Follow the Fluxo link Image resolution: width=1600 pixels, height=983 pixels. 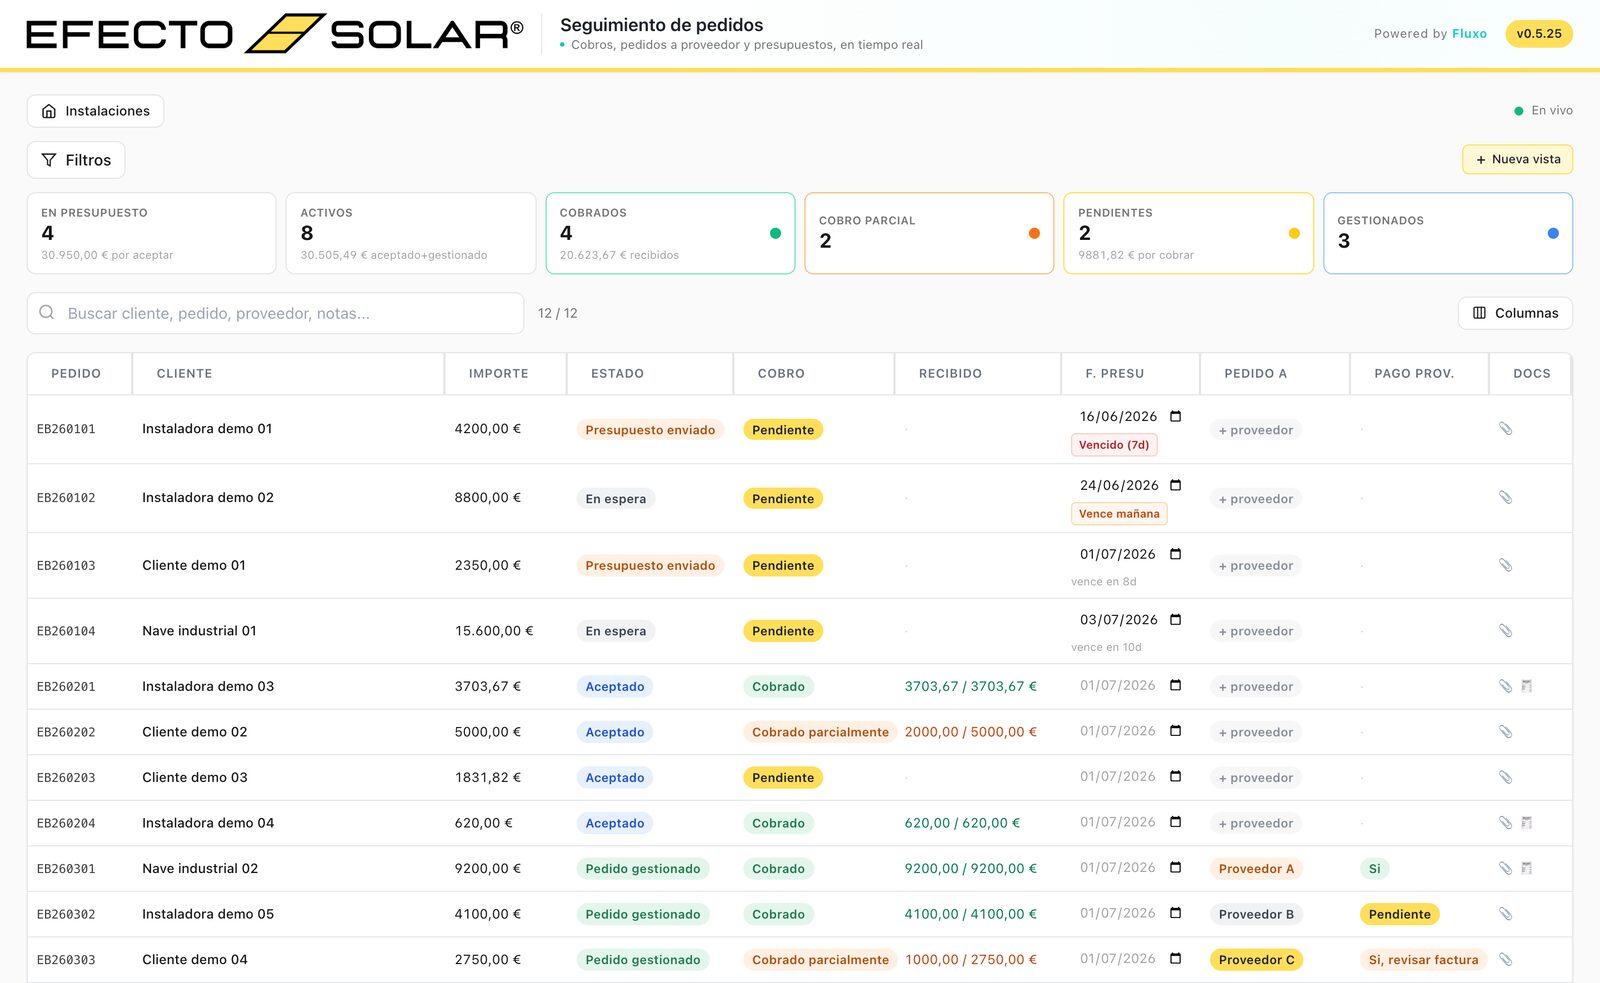[1469, 34]
